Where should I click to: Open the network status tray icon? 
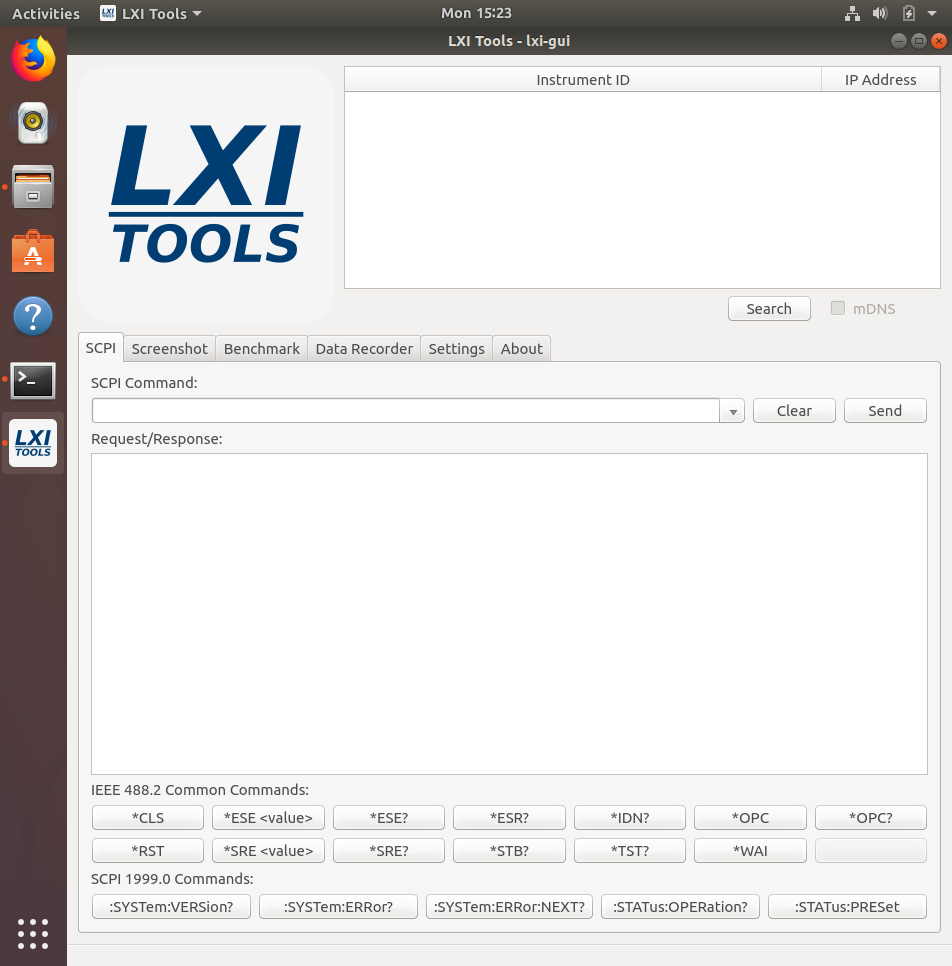click(x=853, y=13)
